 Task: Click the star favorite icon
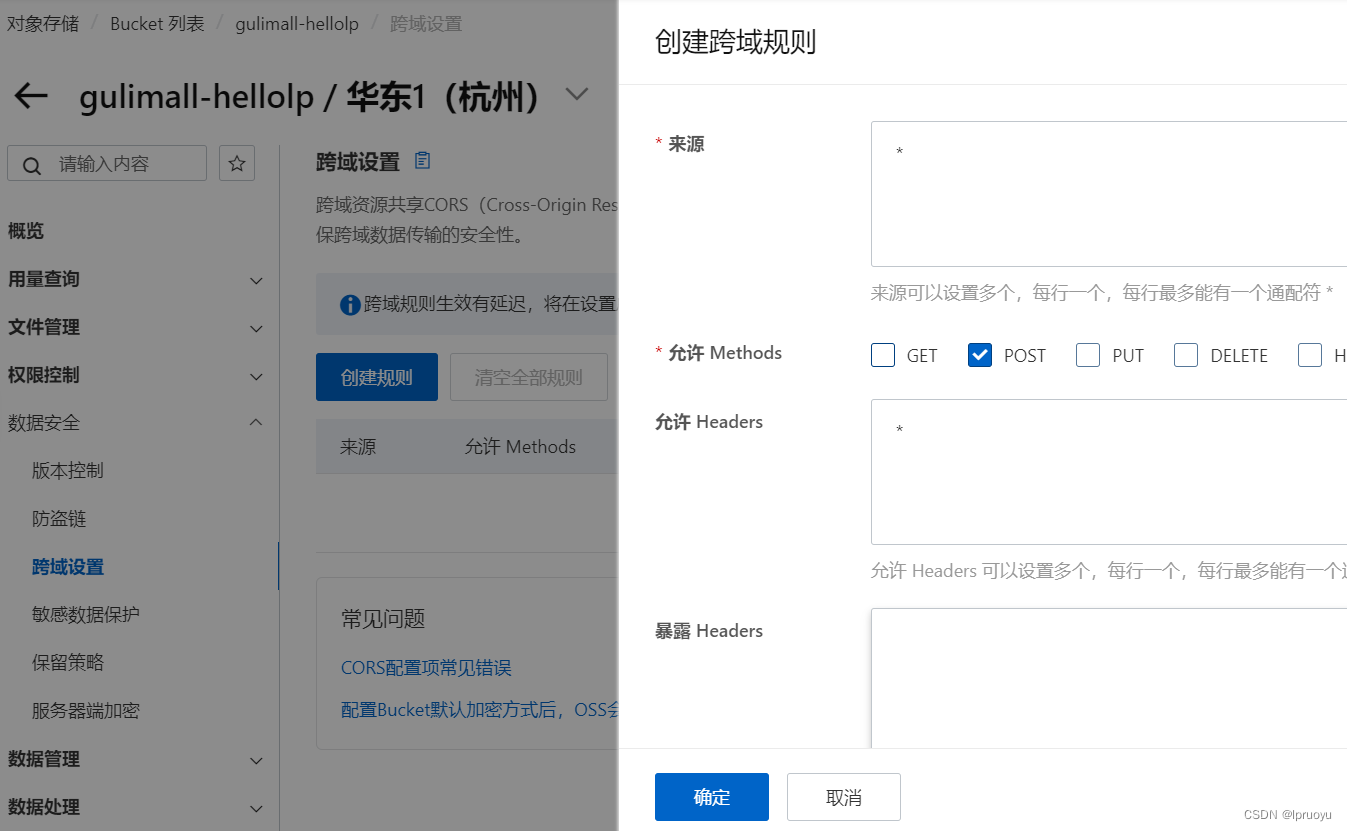(x=237, y=163)
